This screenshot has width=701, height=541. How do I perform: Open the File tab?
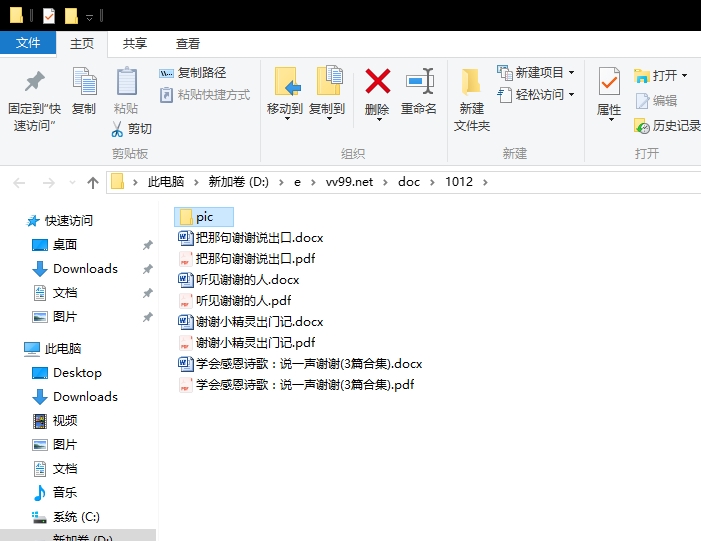pos(28,43)
